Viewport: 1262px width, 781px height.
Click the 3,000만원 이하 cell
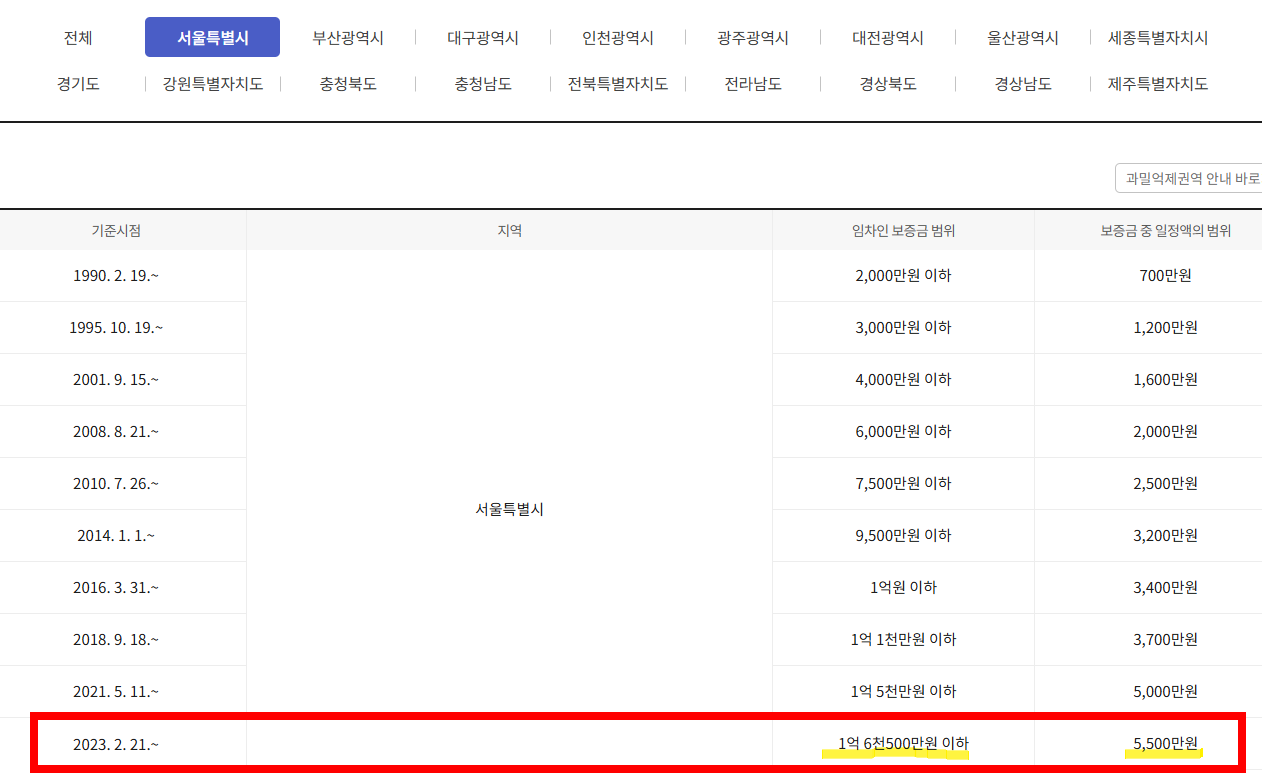pos(903,327)
